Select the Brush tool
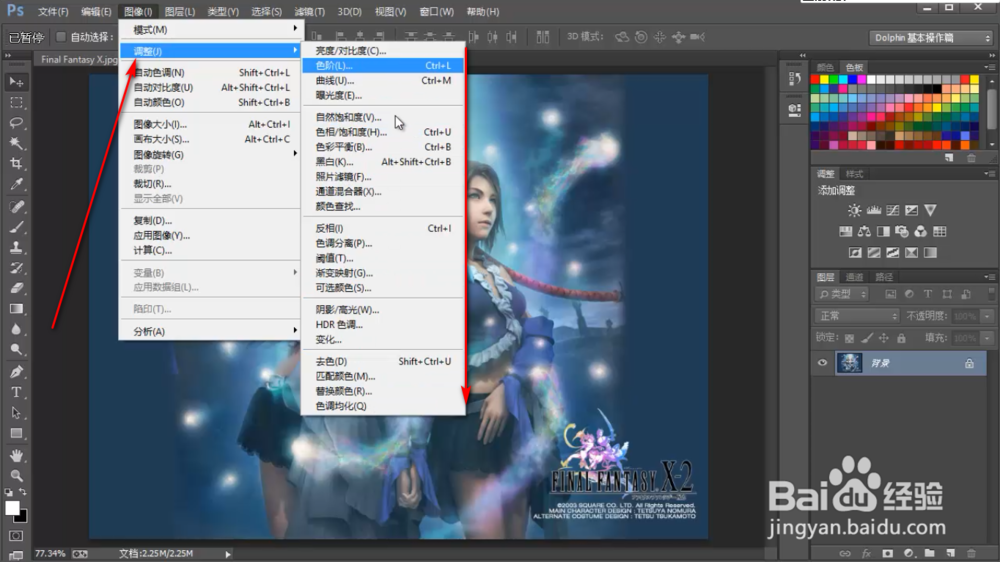The width and height of the screenshot is (1000, 562). (16, 227)
